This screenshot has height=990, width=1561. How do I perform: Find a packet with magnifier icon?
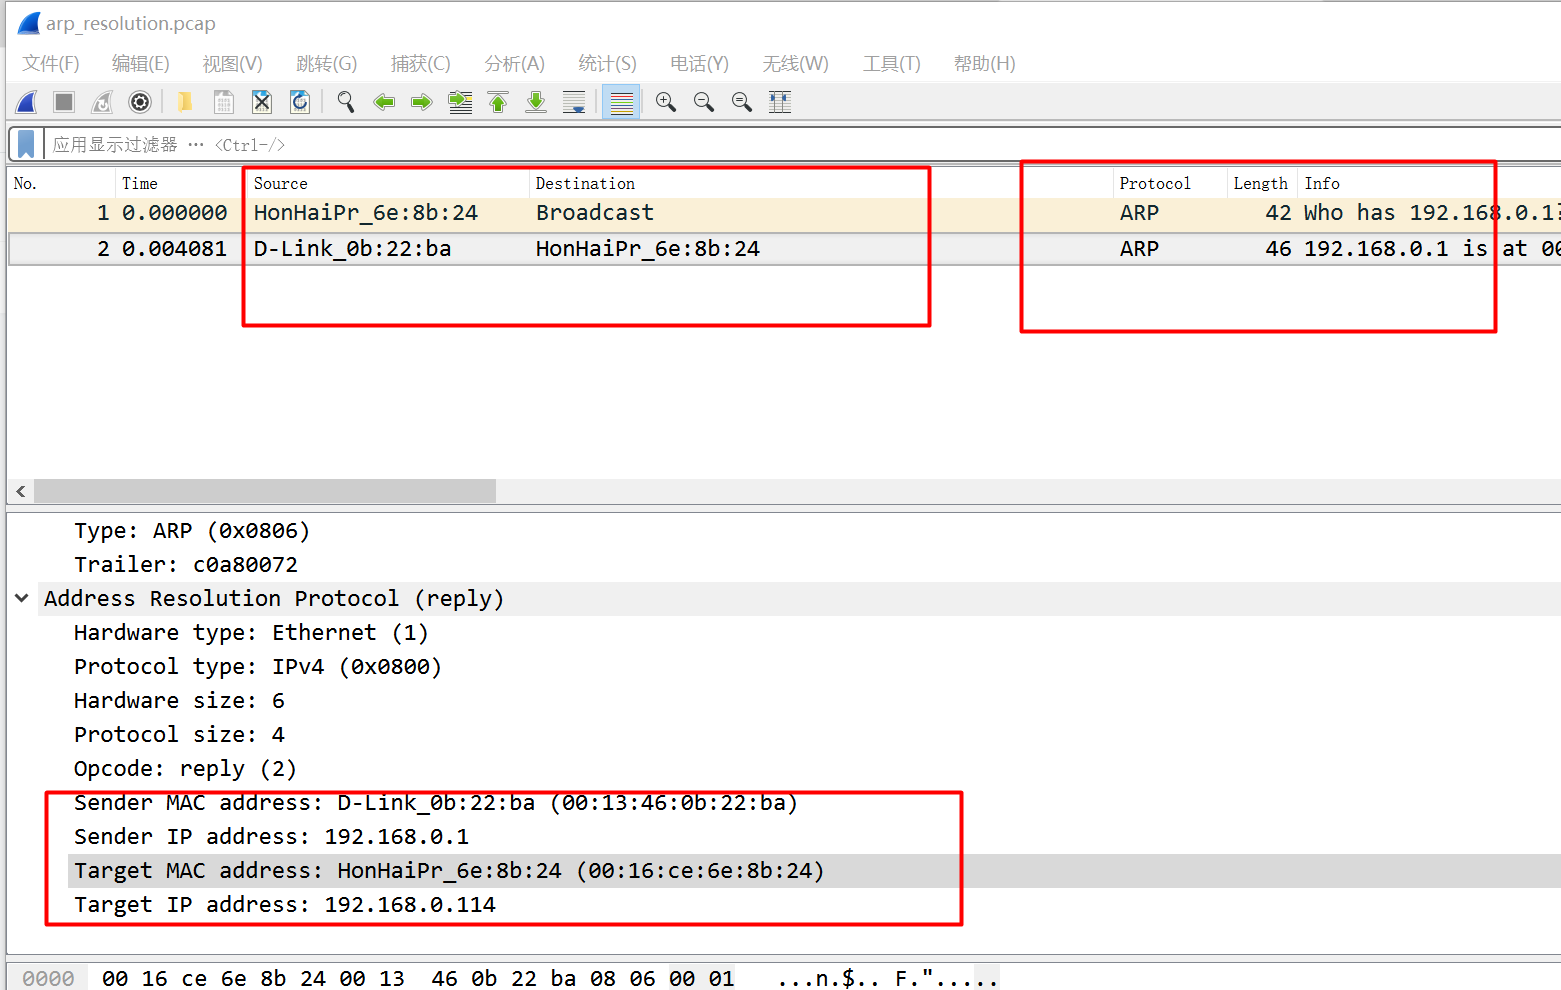346,102
